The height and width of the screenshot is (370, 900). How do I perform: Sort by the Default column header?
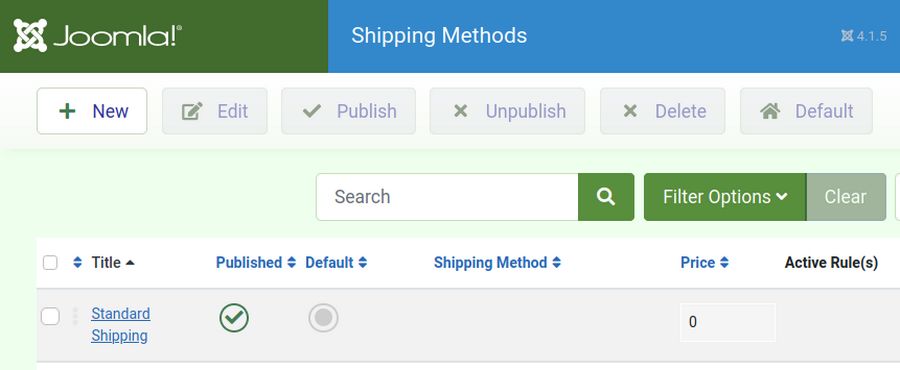pos(336,263)
